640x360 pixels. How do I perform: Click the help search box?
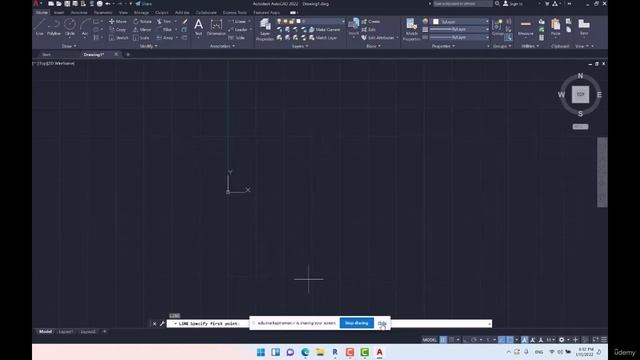point(462,4)
